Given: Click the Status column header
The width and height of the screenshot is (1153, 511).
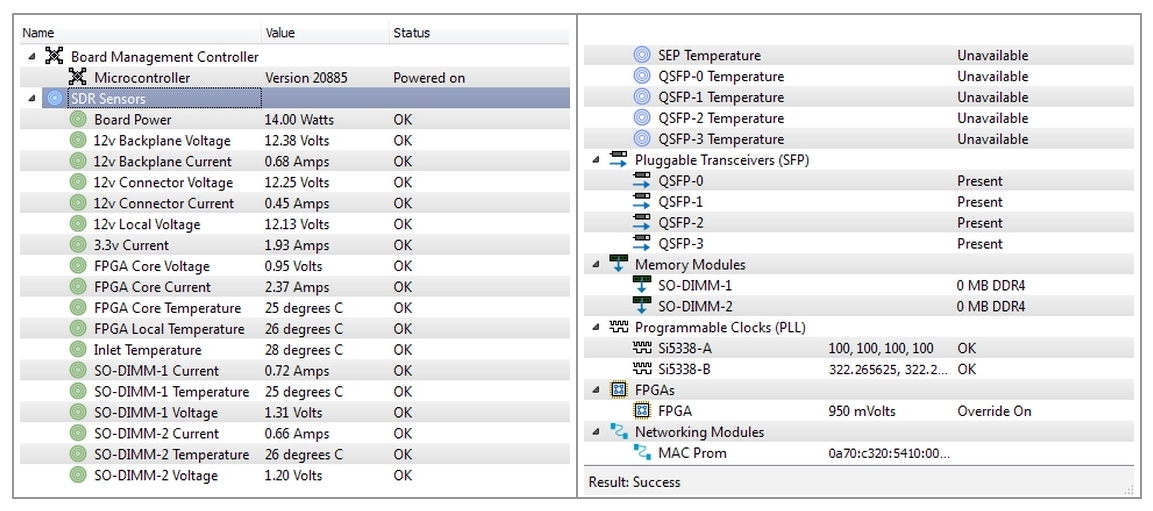Looking at the screenshot, I should (x=479, y=33).
